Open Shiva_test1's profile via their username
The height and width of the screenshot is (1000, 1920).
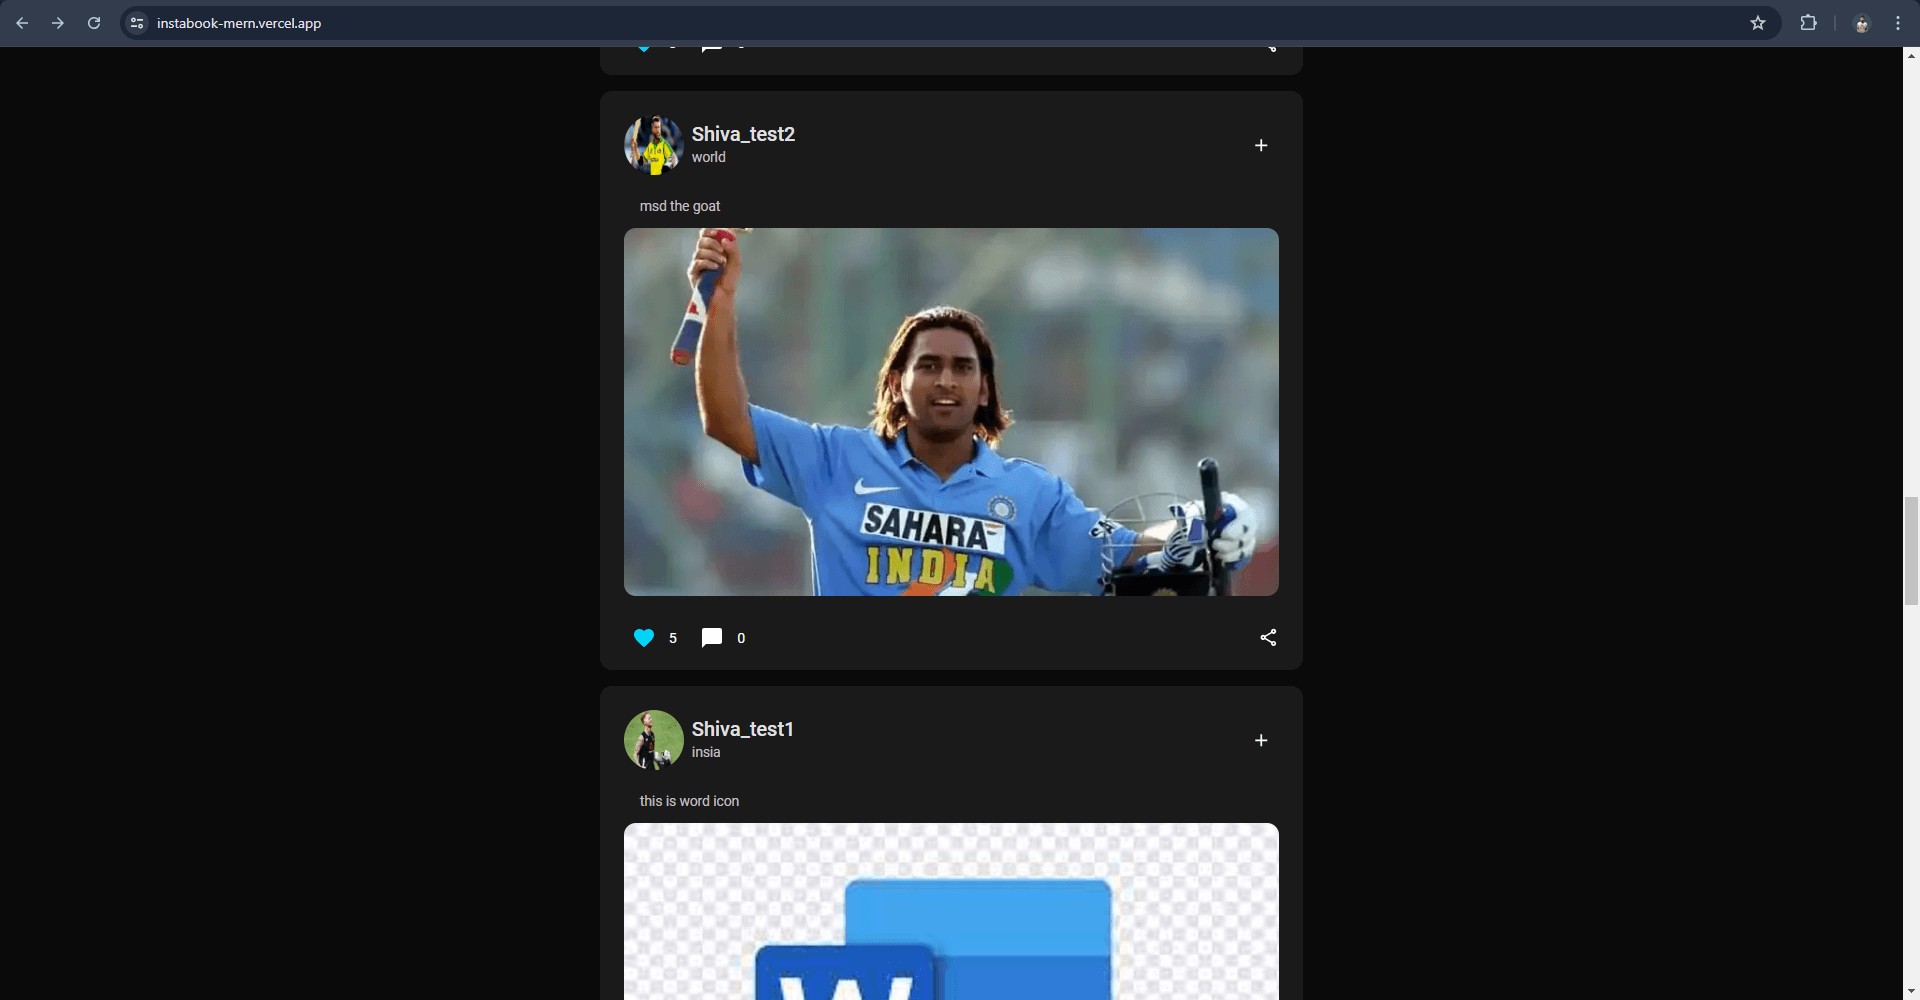(742, 729)
